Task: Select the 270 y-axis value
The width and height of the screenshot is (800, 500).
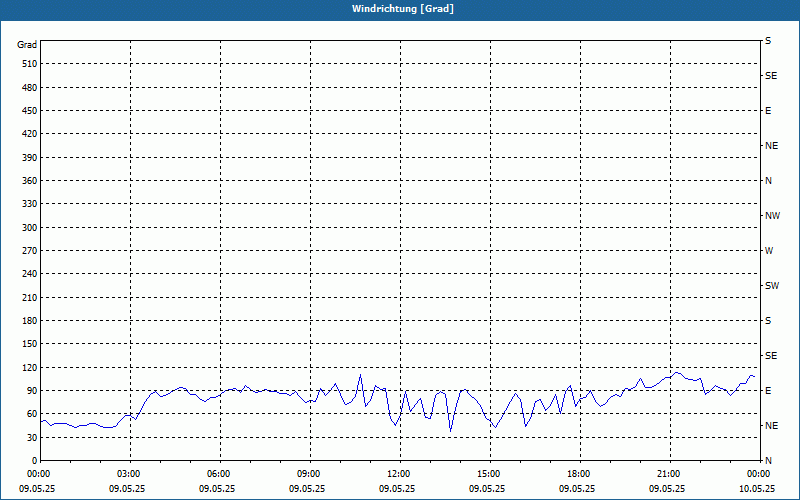Action: tap(30, 251)
